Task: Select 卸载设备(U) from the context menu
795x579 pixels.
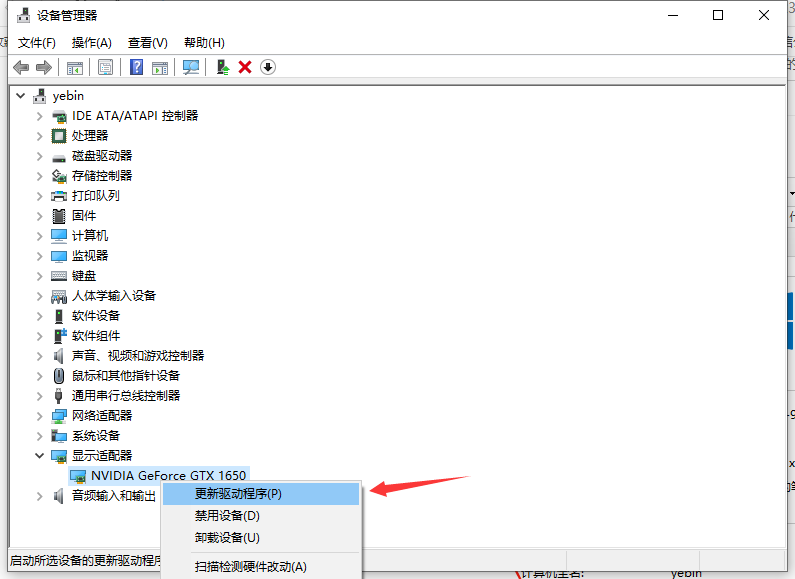Action: click(227, 538)
